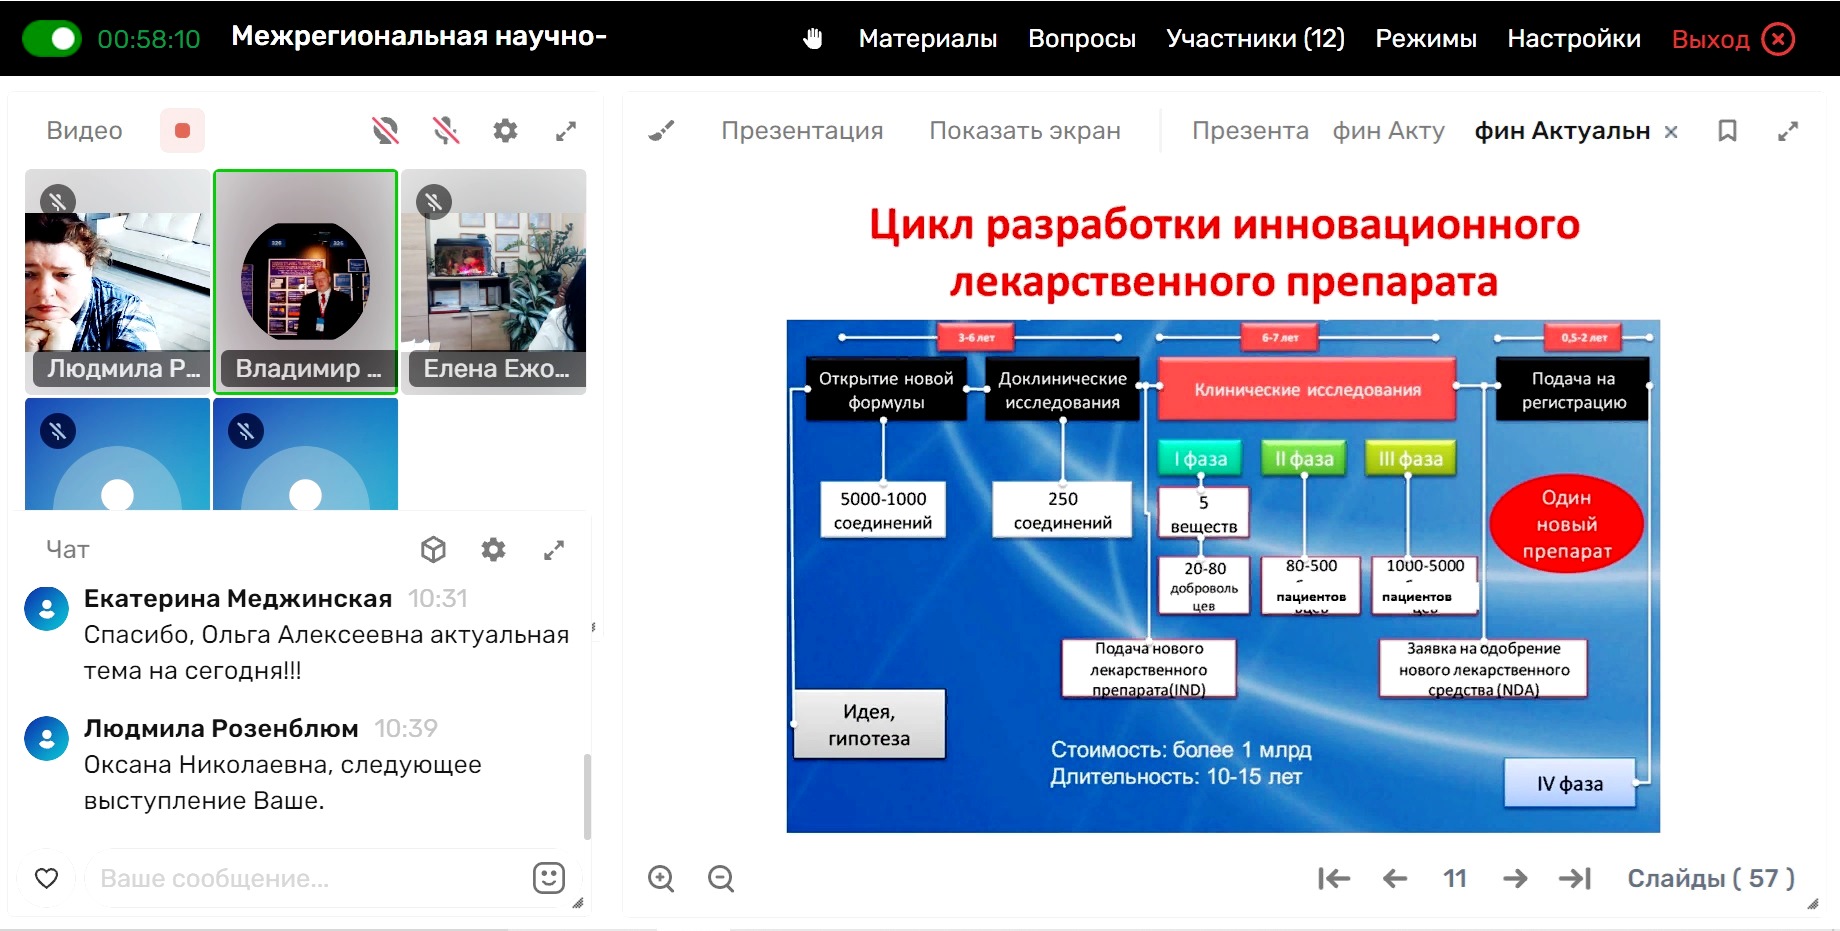Open video settings gear icon
1840x931 pixels.
point(506,131)
